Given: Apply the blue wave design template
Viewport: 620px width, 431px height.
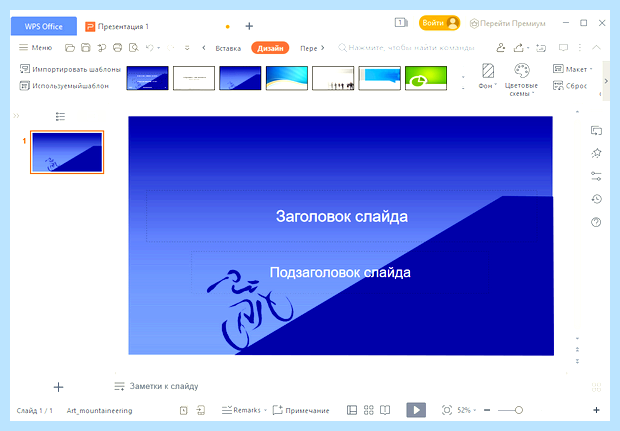Looking at the screenshot, I should tap(287, 78).
